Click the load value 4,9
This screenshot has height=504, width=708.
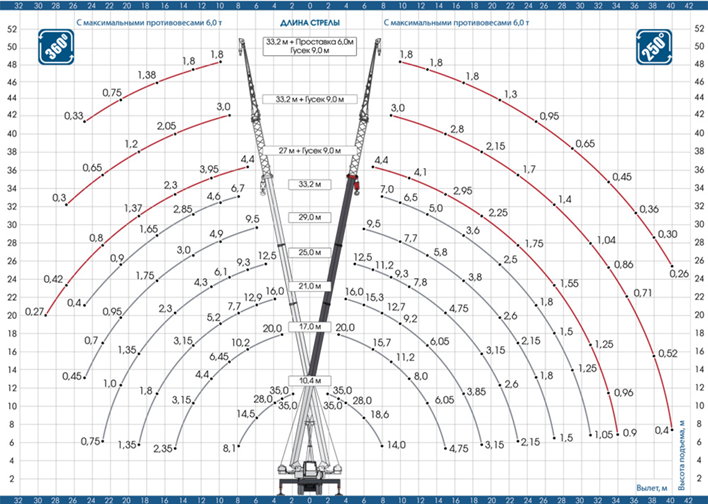[216, 234]
